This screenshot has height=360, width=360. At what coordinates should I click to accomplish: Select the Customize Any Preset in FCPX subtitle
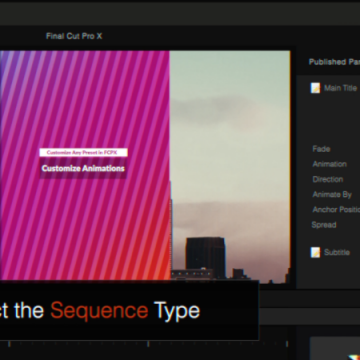pos(83,152)
